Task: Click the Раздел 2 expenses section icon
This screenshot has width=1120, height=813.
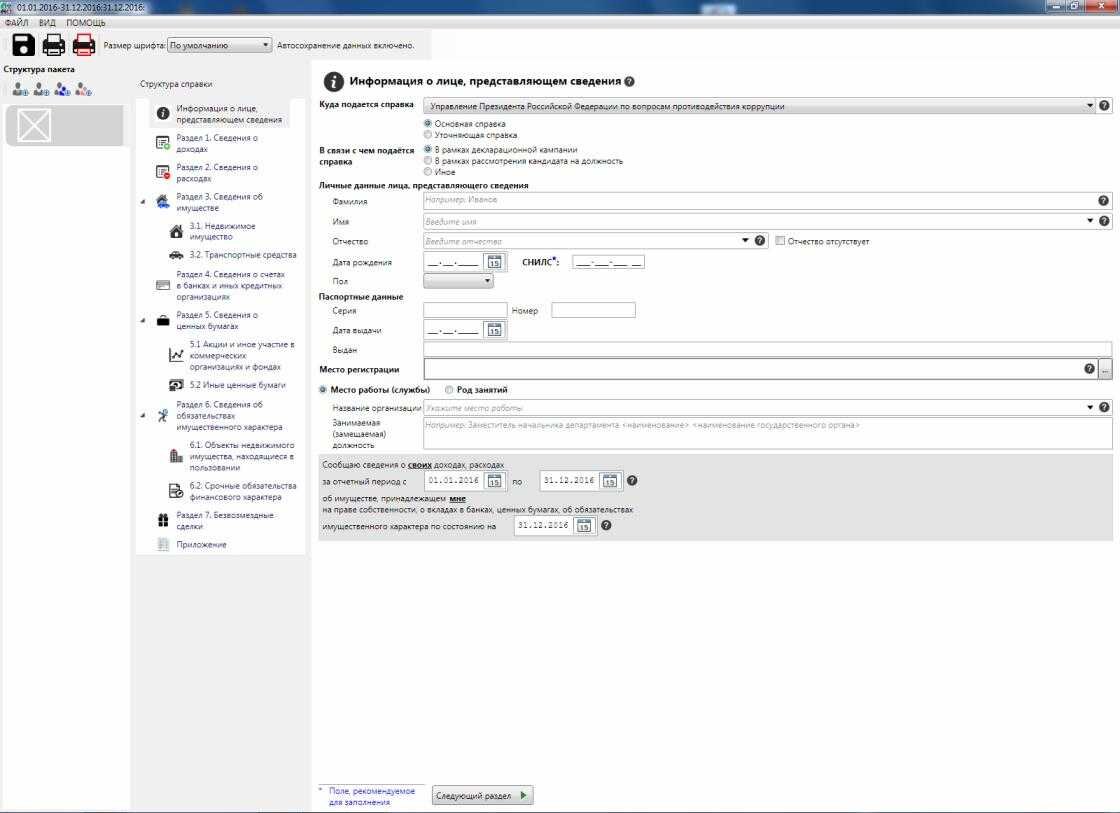Action: pyautogui.click(x=163, y=172)
